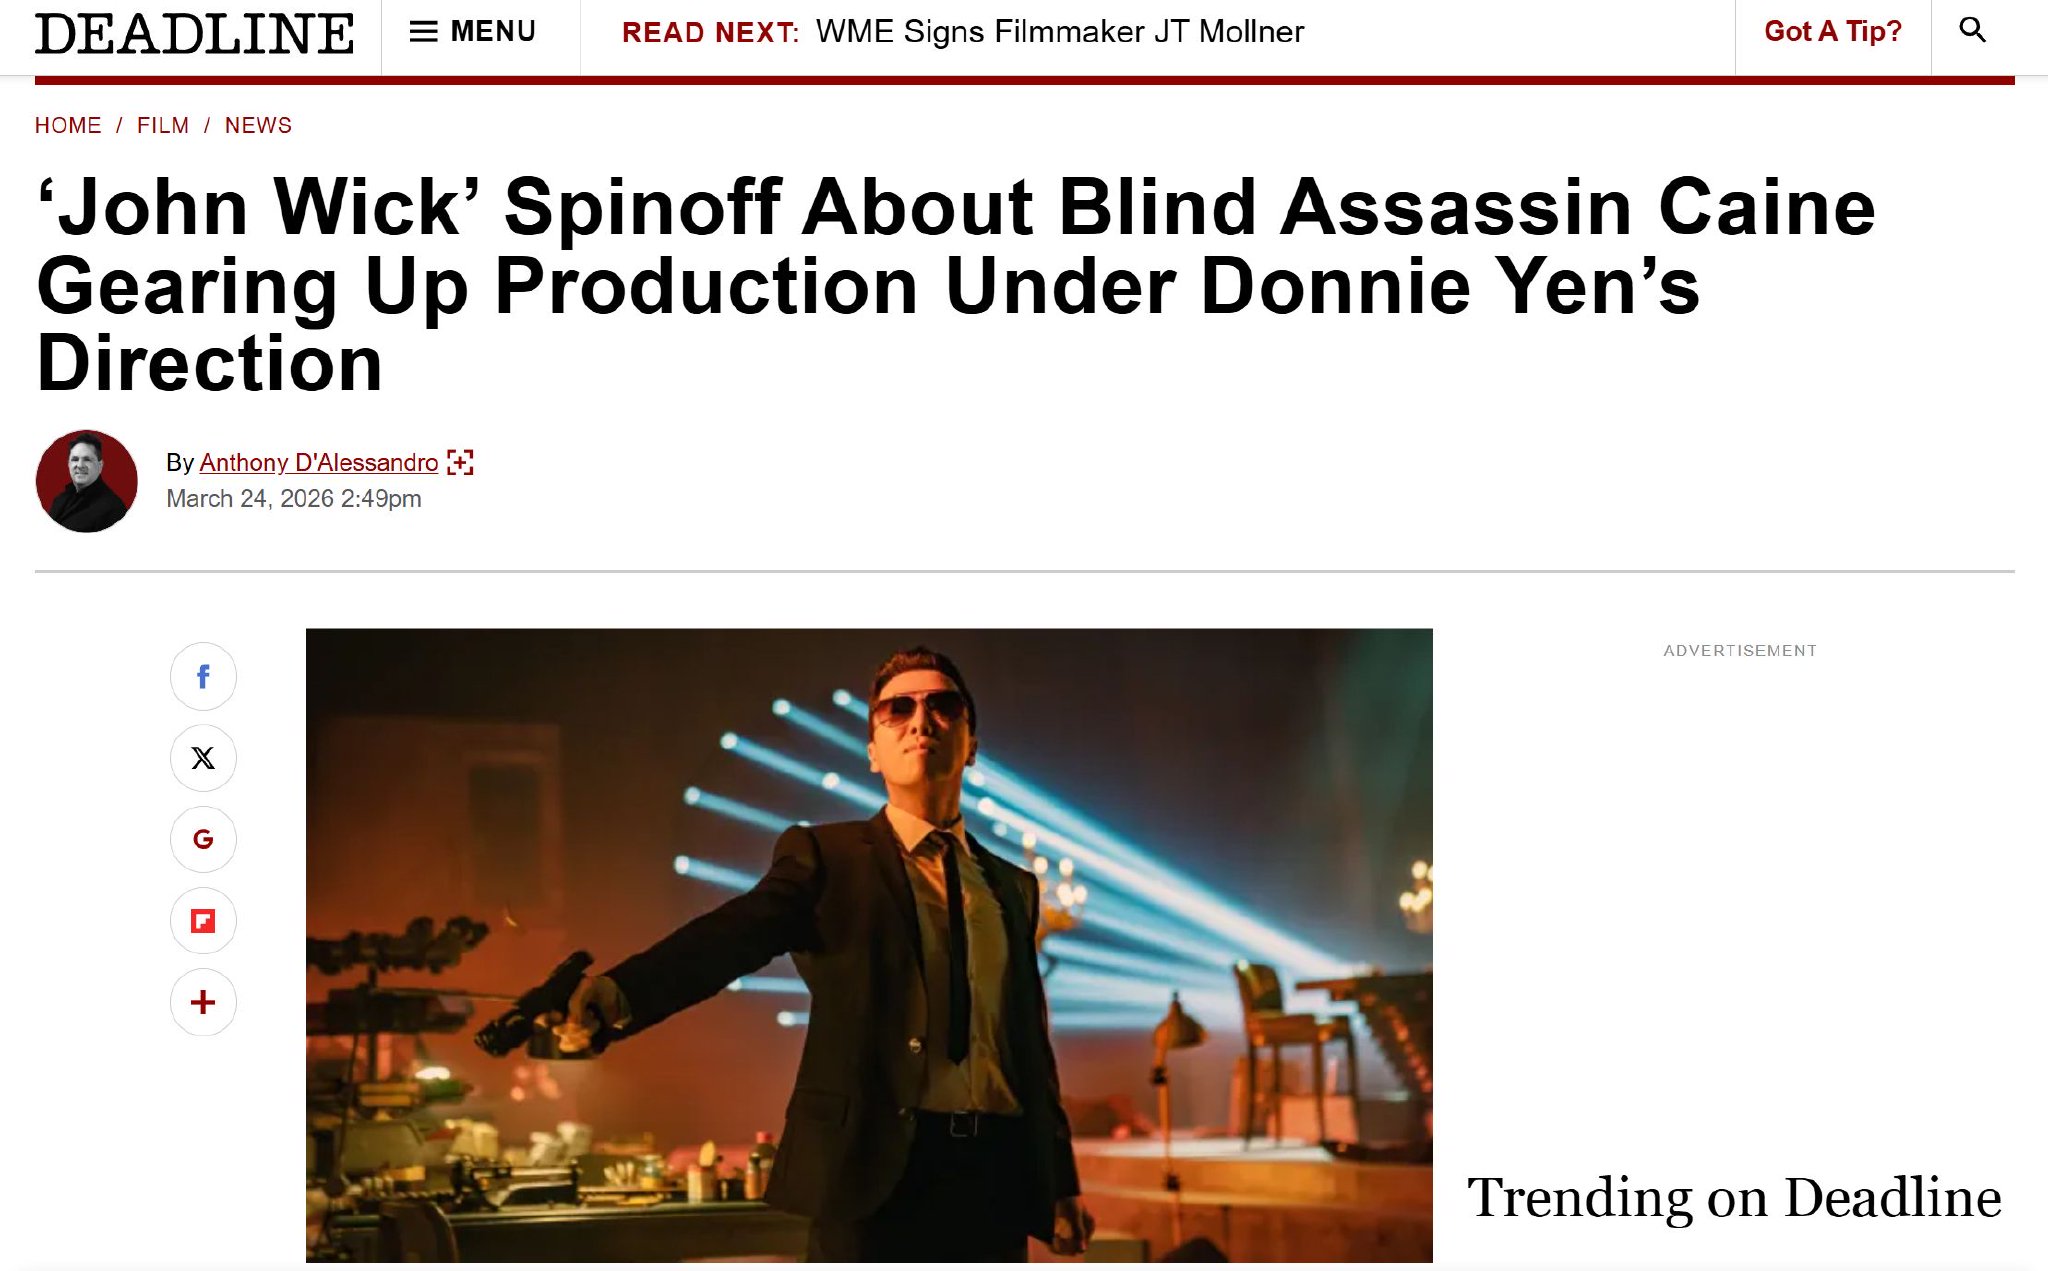Open the author avatar photo
Screen dimensions: 2048x1271
87,481
